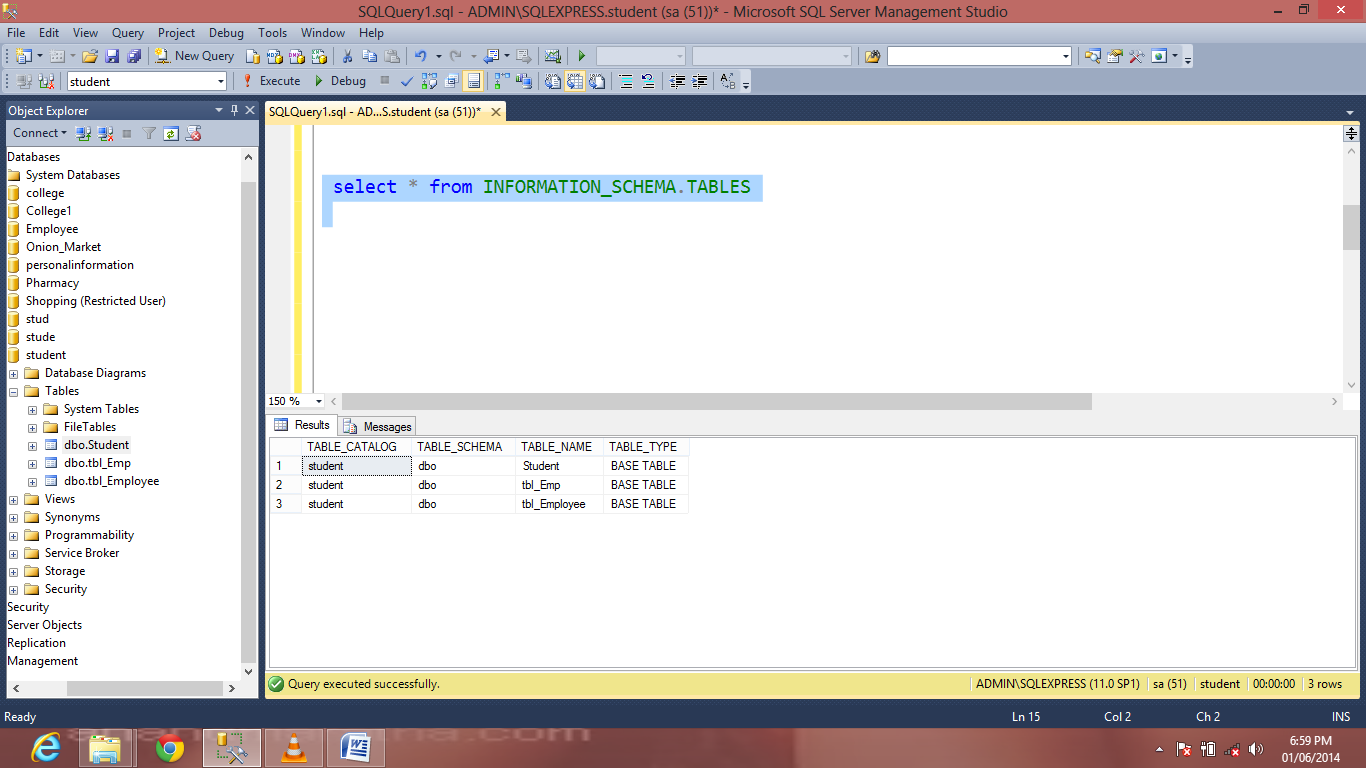The image size is (1366, 768).
Task: Click the Open File folder icon
Action: [90, 56]
